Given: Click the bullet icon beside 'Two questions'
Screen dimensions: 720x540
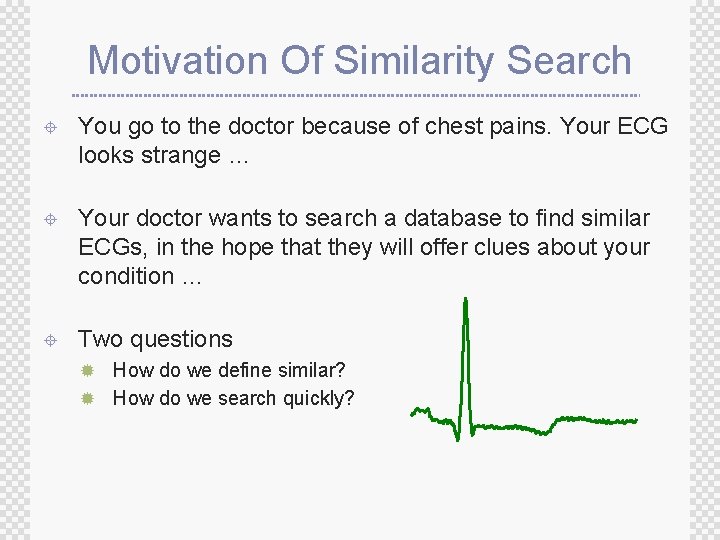Looking at the screenshot, I should (49, 341).
